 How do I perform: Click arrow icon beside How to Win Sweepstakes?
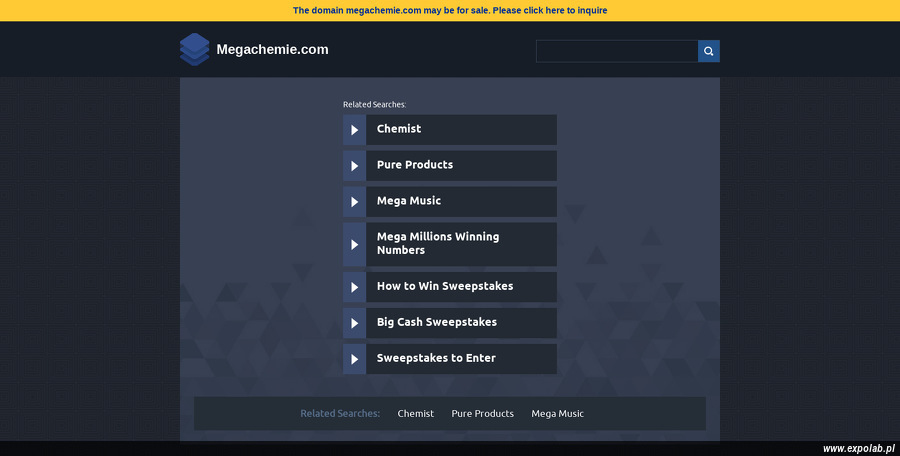355,287
